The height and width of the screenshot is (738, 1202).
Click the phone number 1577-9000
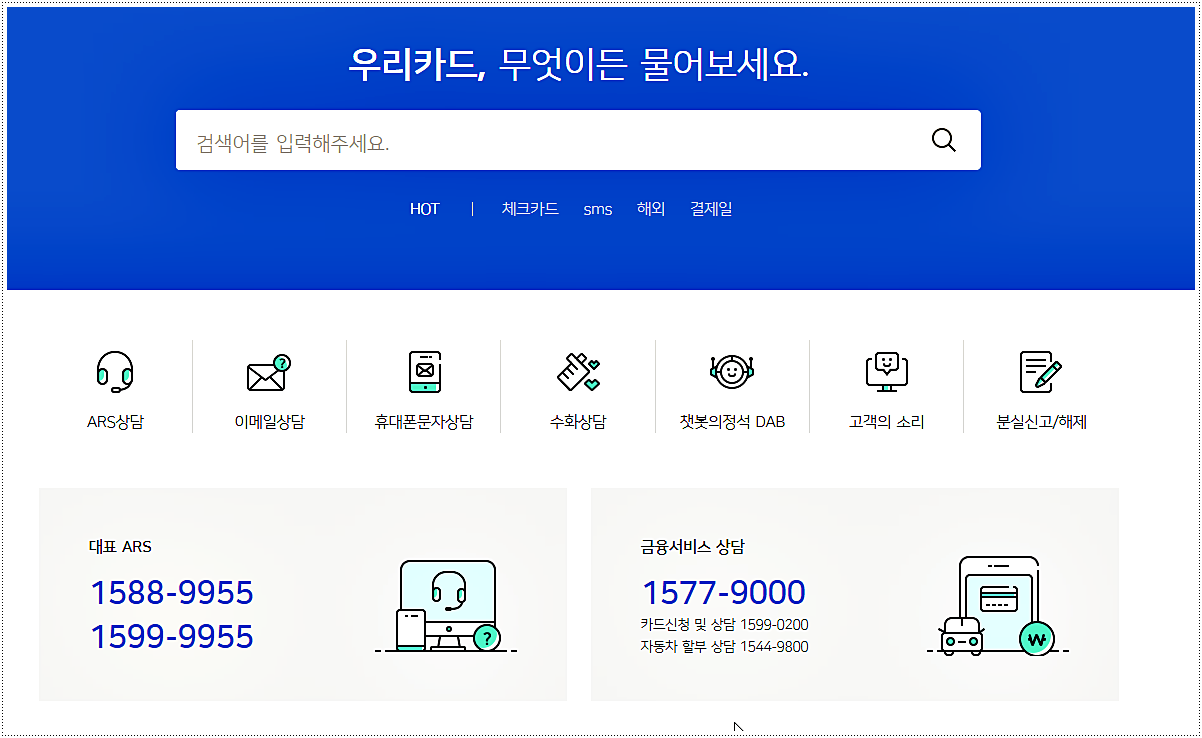pyautogui.click(x=723, y=593)
